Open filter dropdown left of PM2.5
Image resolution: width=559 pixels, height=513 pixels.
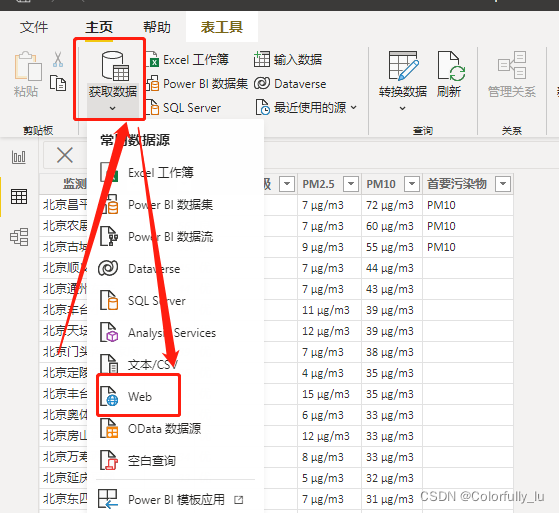pyautogui.click(x=287, y=184)
